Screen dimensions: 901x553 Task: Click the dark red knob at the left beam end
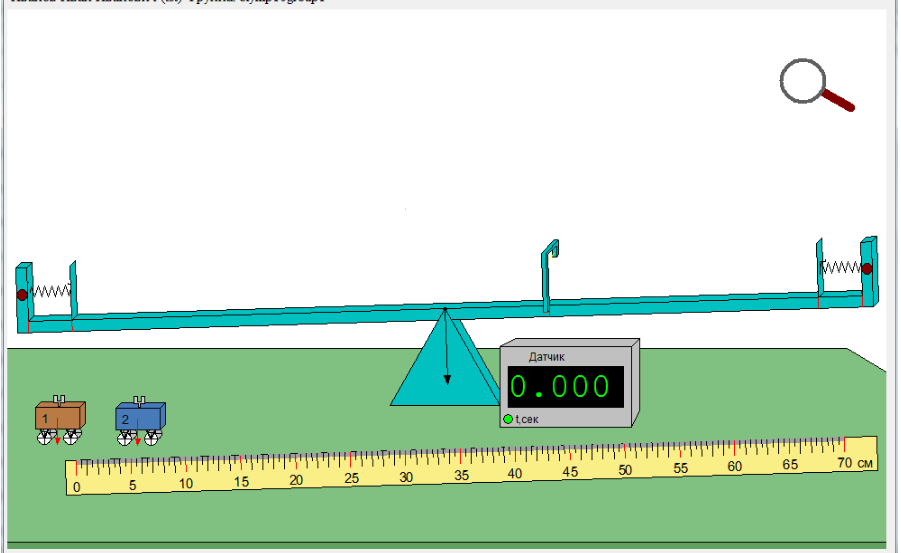click(22, 295)
